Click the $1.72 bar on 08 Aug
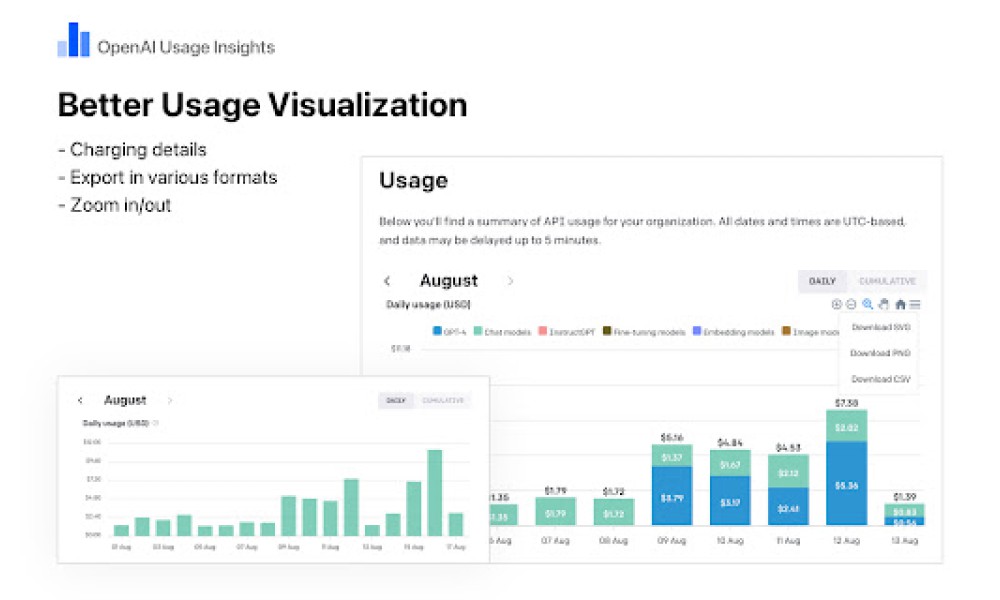 (614, 512)
